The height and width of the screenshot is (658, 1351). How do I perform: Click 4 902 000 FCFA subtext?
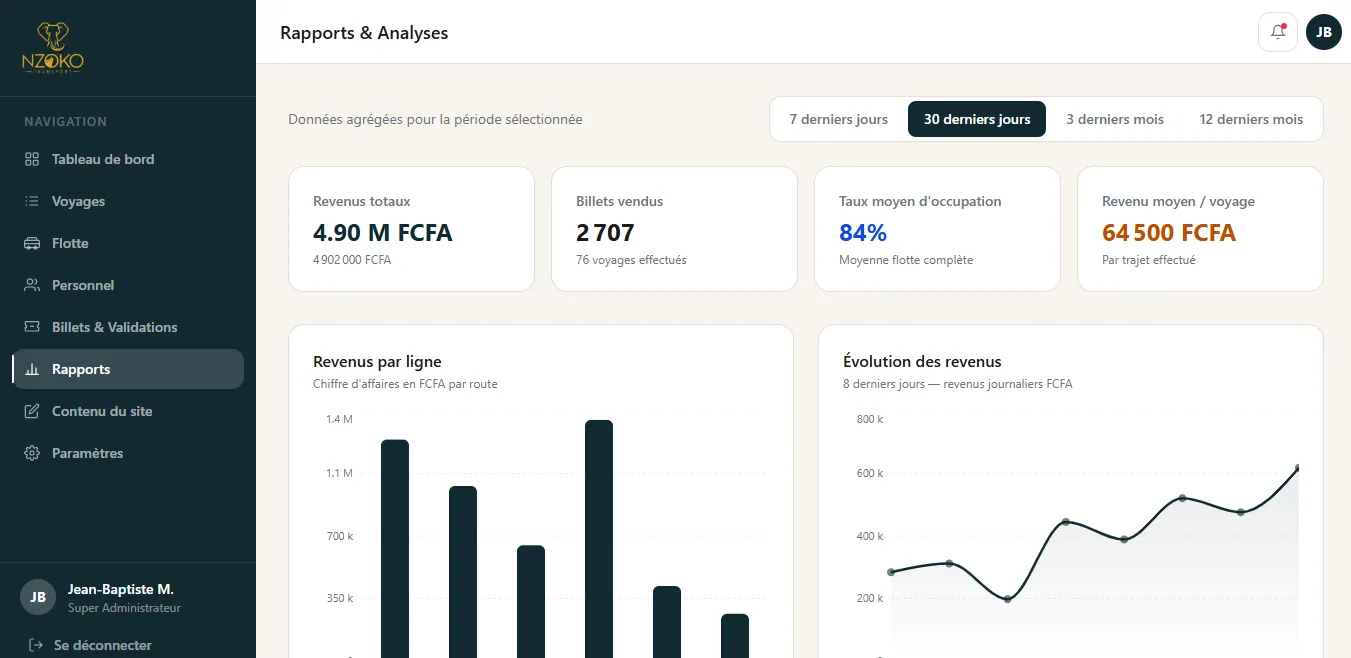coord(352,260)
